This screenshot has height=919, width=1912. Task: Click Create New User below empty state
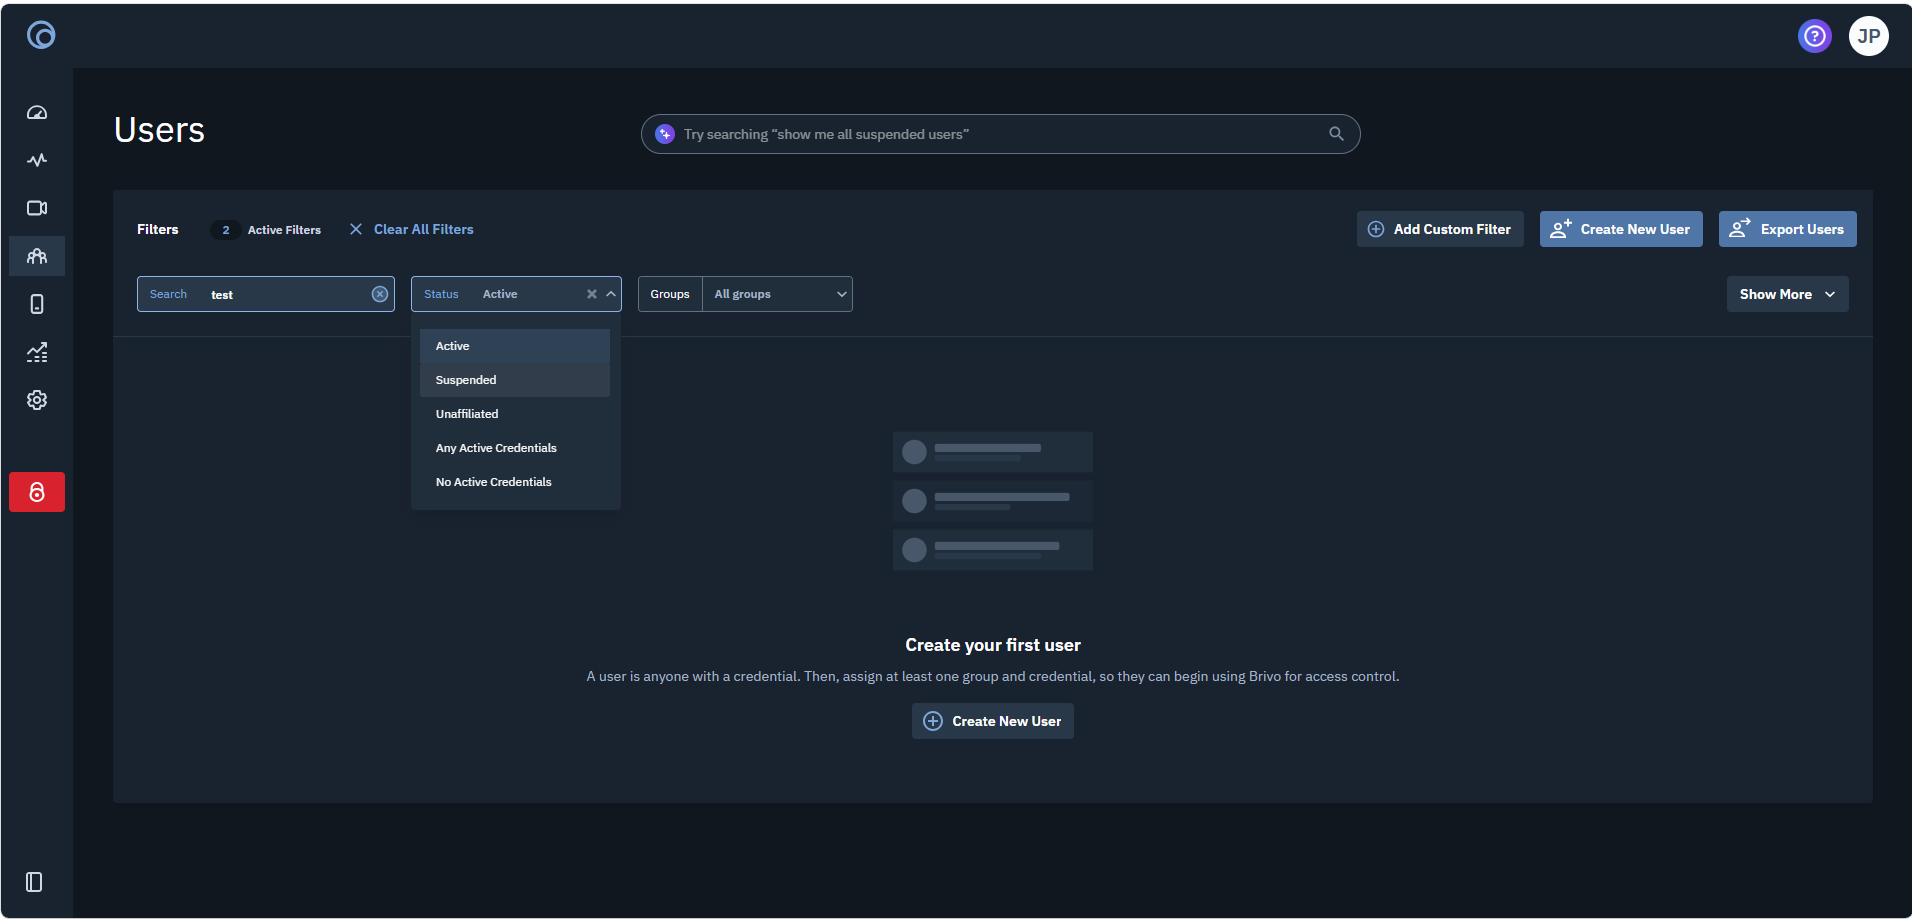click(992, 721)
